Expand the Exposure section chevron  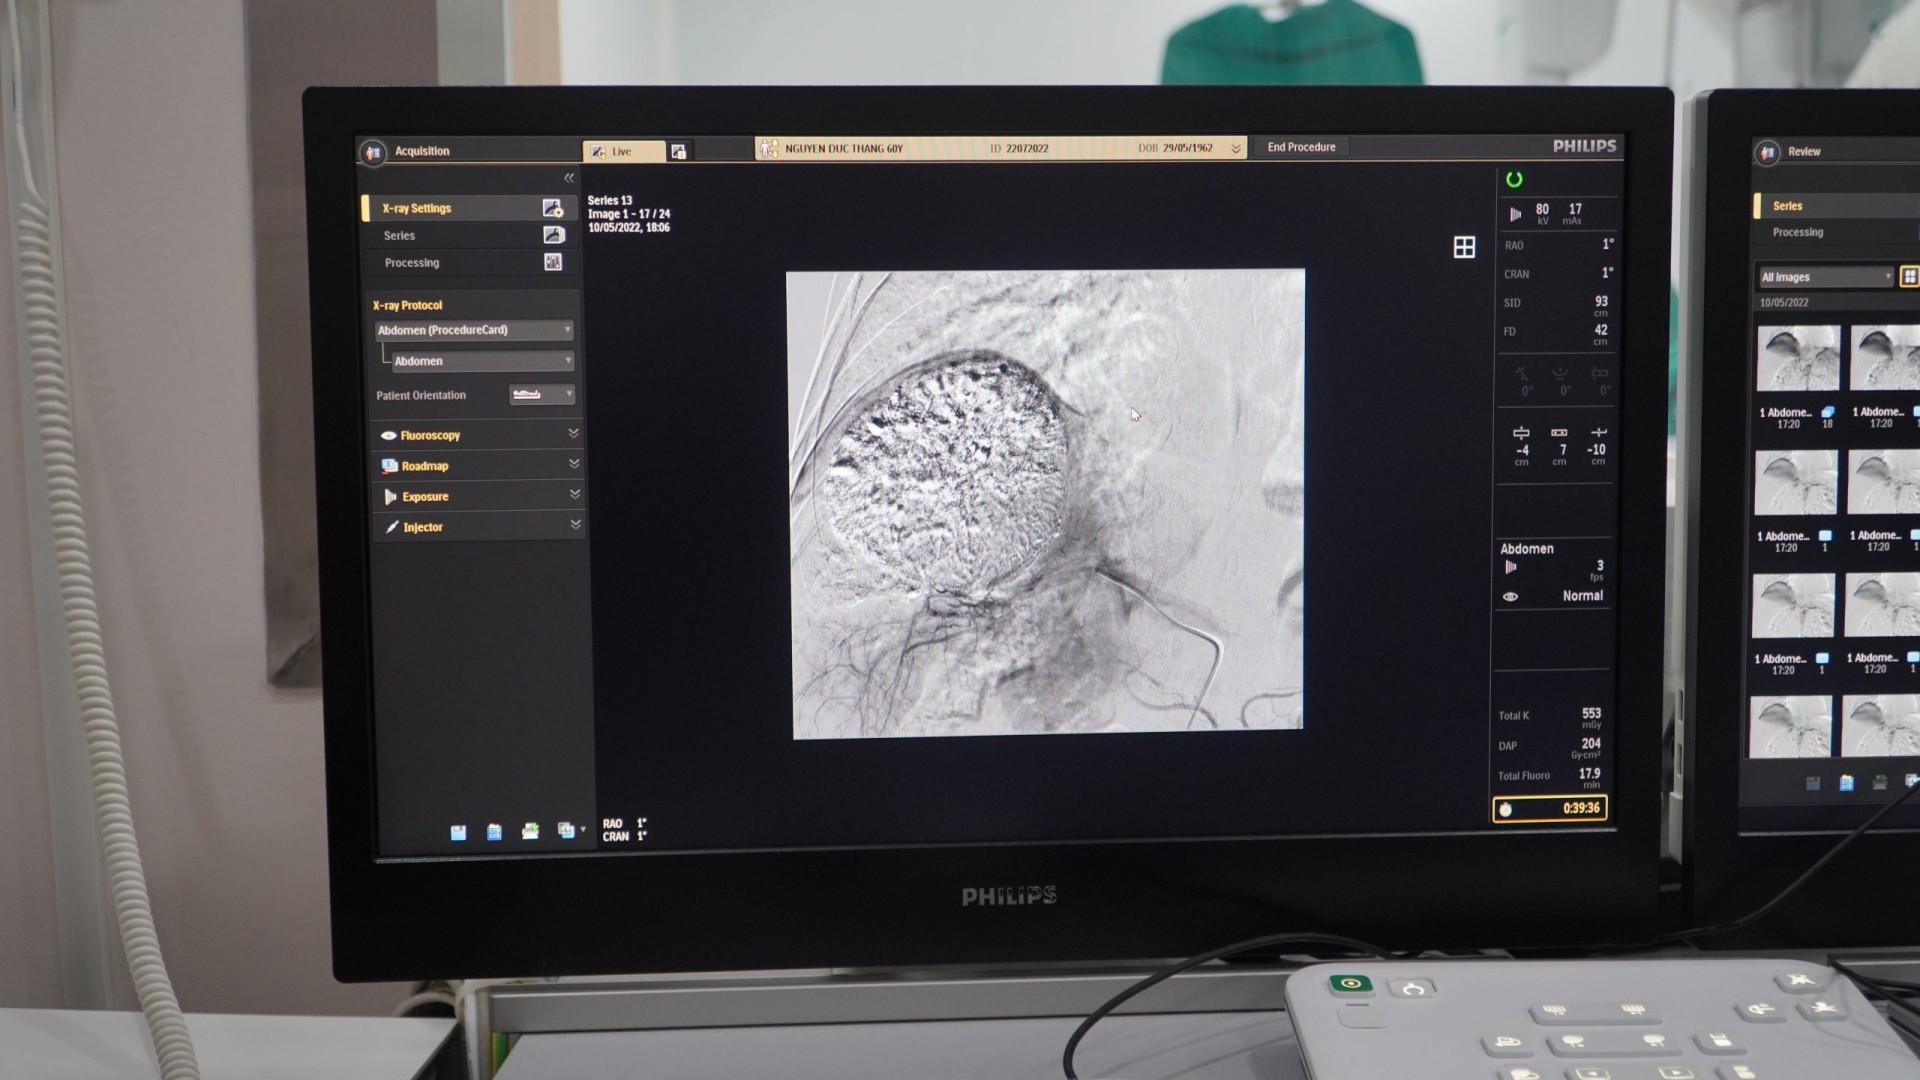coord(575,494)
